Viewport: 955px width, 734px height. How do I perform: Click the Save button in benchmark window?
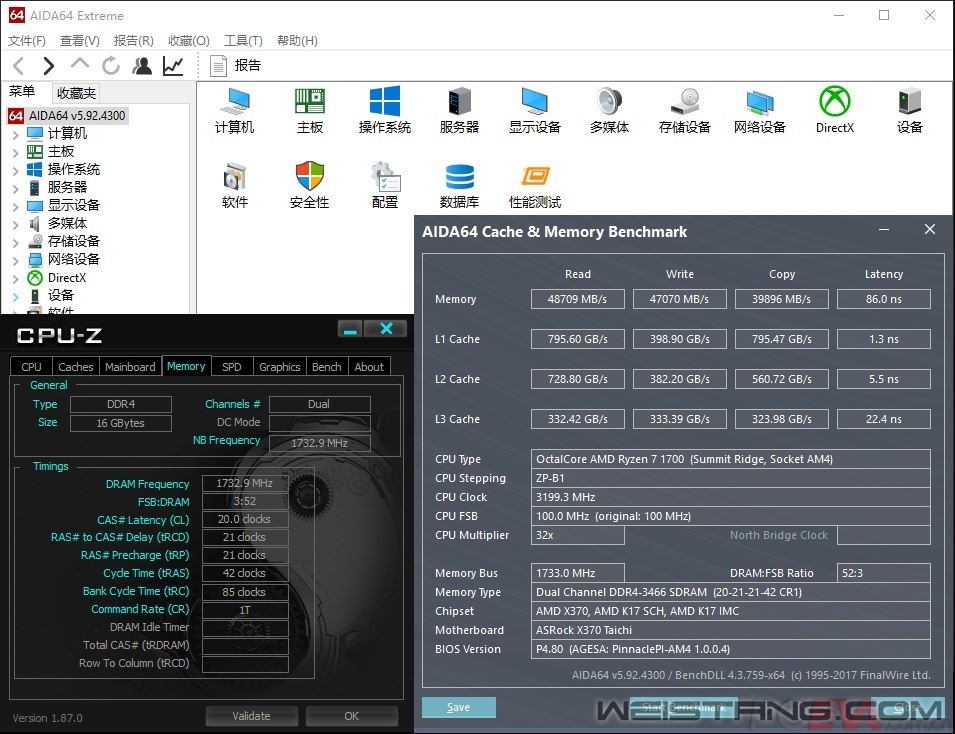pyautogui.click(x=458, y=707)
